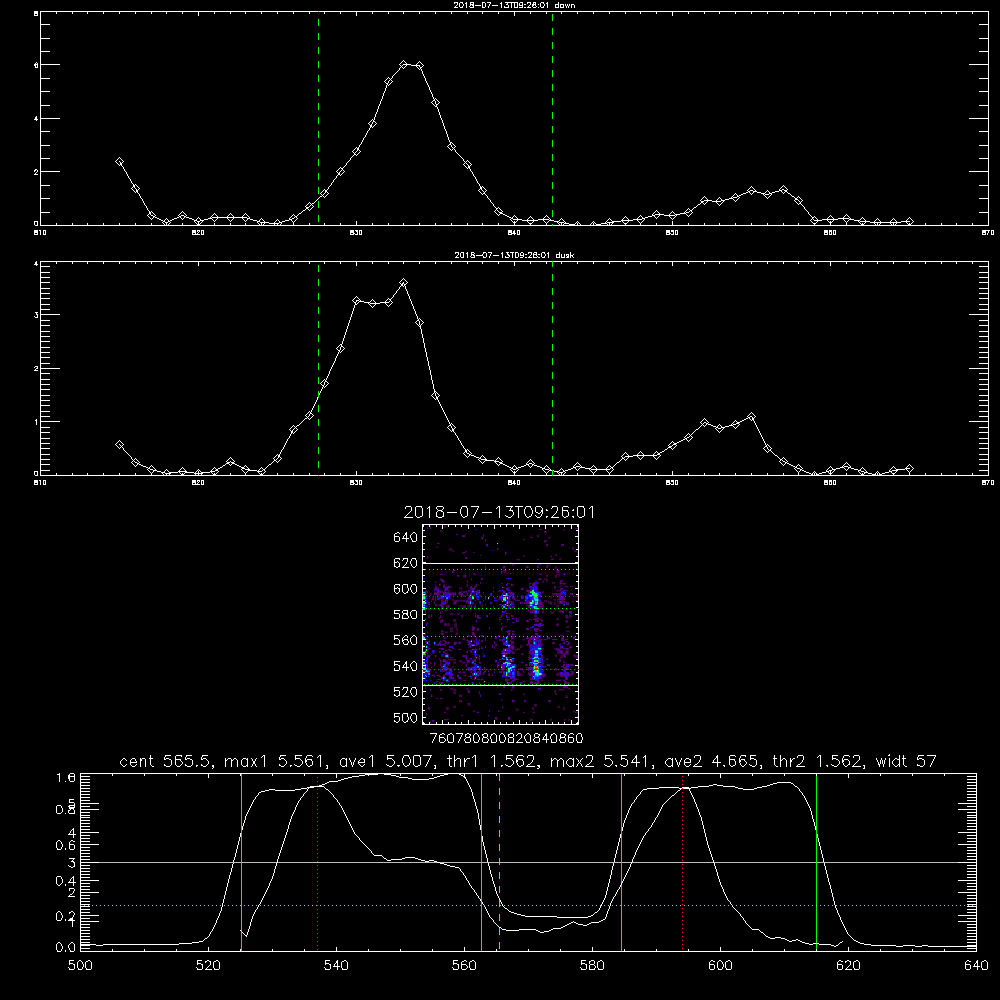The width and height of the screenshot is (1000, 1000).
Task: Click the left green dashed line in the dawn plot
Action: [x=318, y=119]
